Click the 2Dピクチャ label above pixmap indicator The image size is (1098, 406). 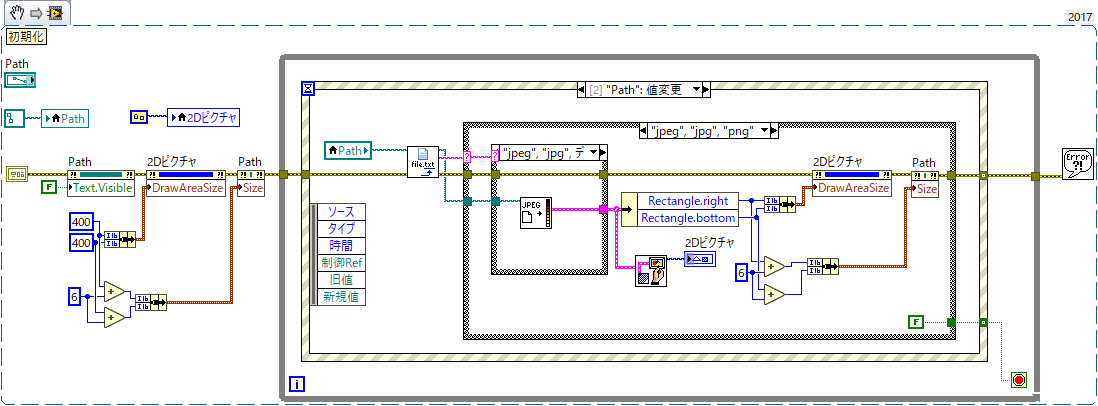pyautogui.click(x=709, y=243)
